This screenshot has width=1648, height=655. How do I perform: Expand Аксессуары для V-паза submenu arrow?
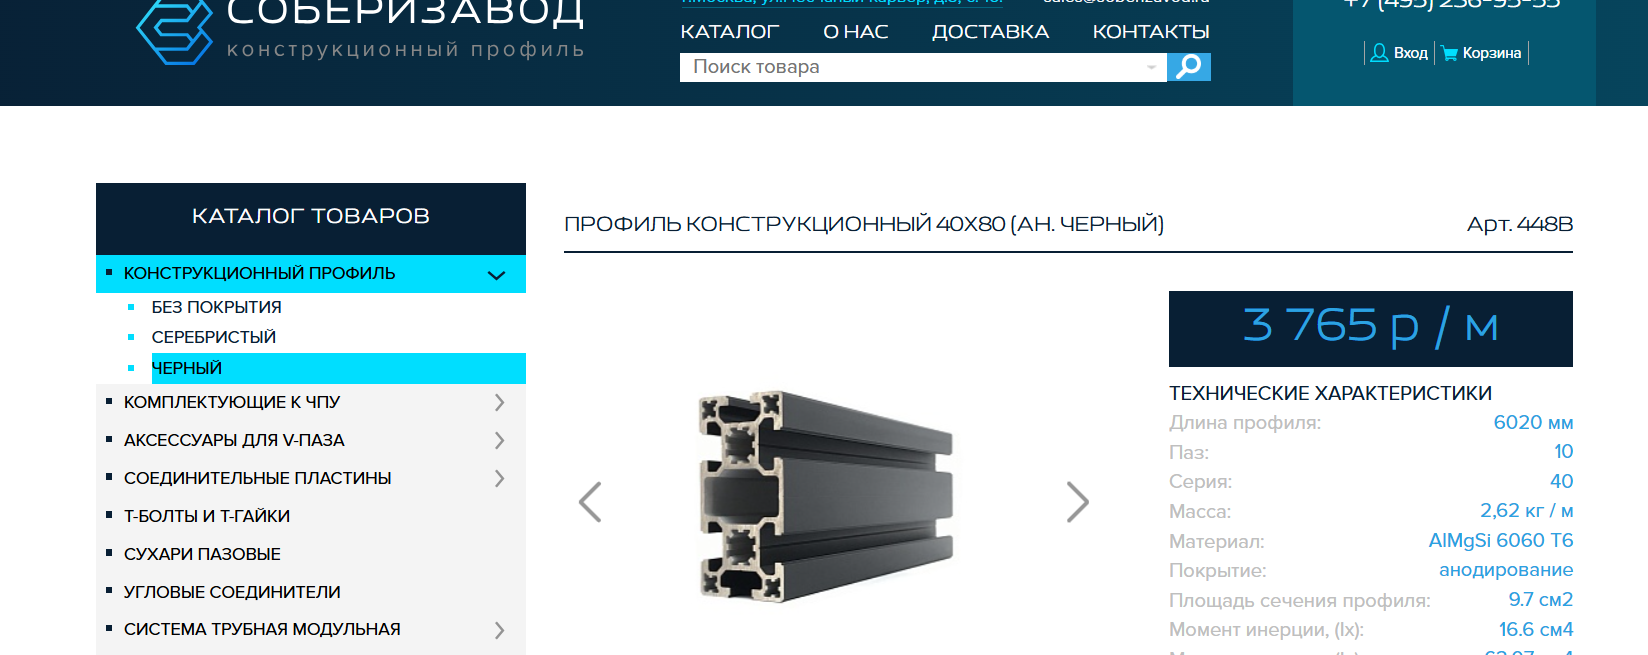click(499, 440)
